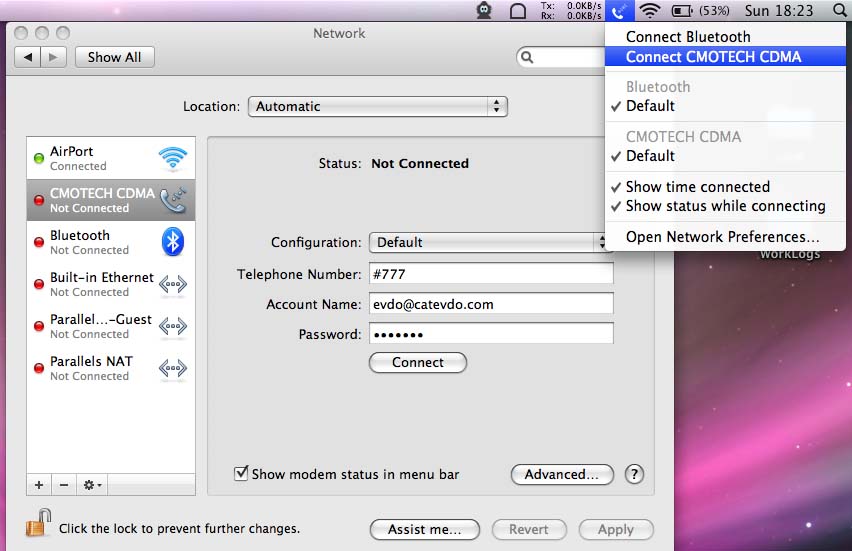Click the Connect button below Password
Viewport: 852px width, 551px height.
point(418,362)
